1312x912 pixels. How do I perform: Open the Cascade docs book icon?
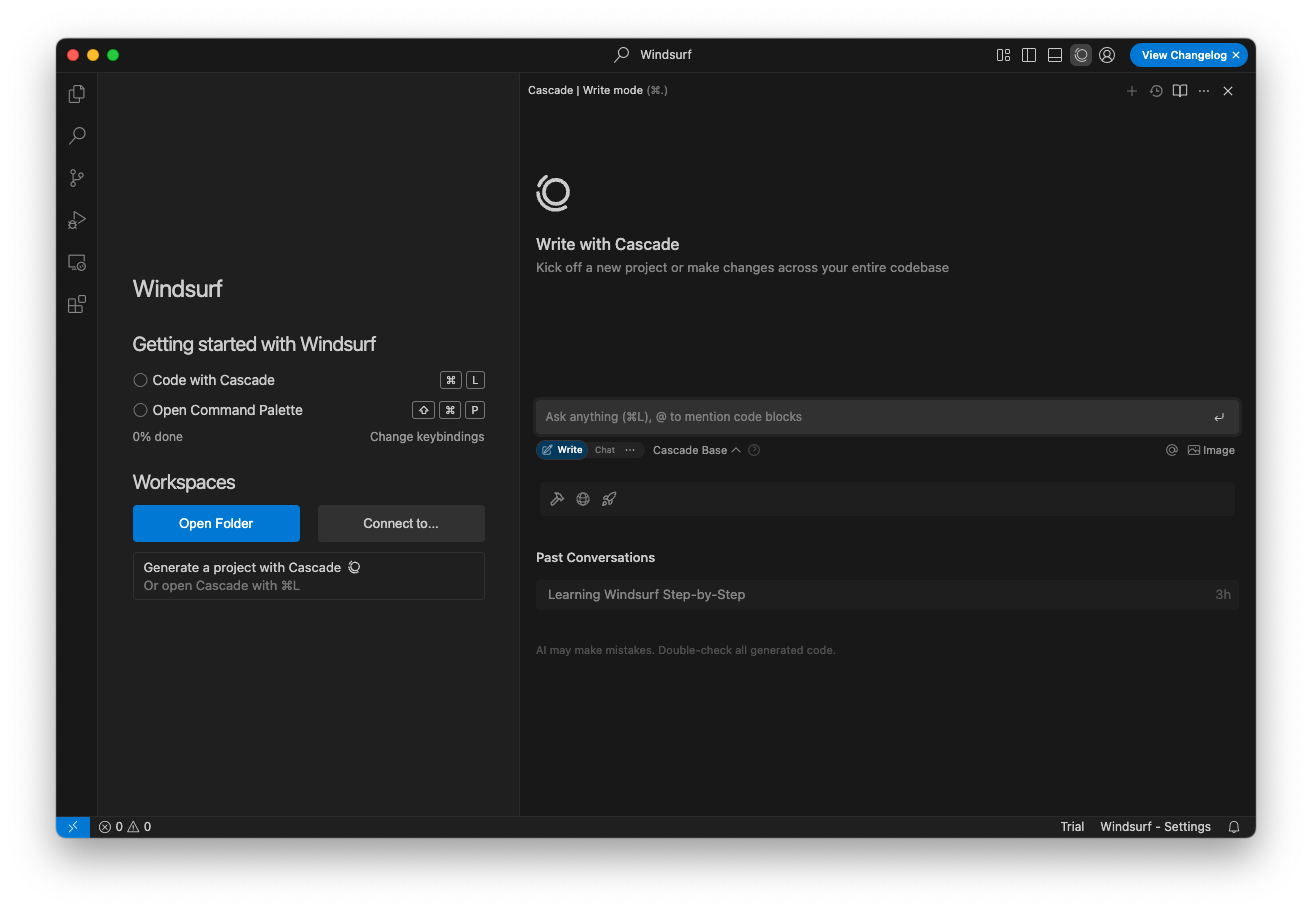click(x=1180, y=91)
